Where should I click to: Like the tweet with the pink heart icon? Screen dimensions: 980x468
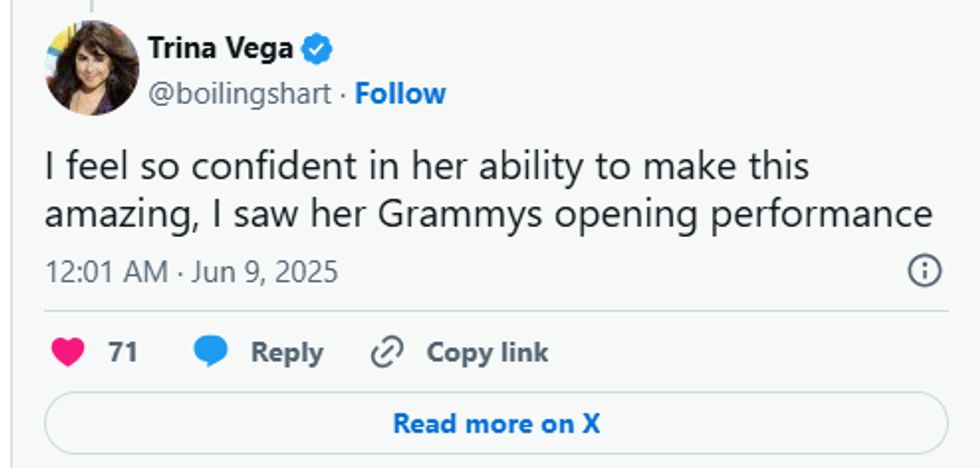pyautogui.click(x=68, y=352)
